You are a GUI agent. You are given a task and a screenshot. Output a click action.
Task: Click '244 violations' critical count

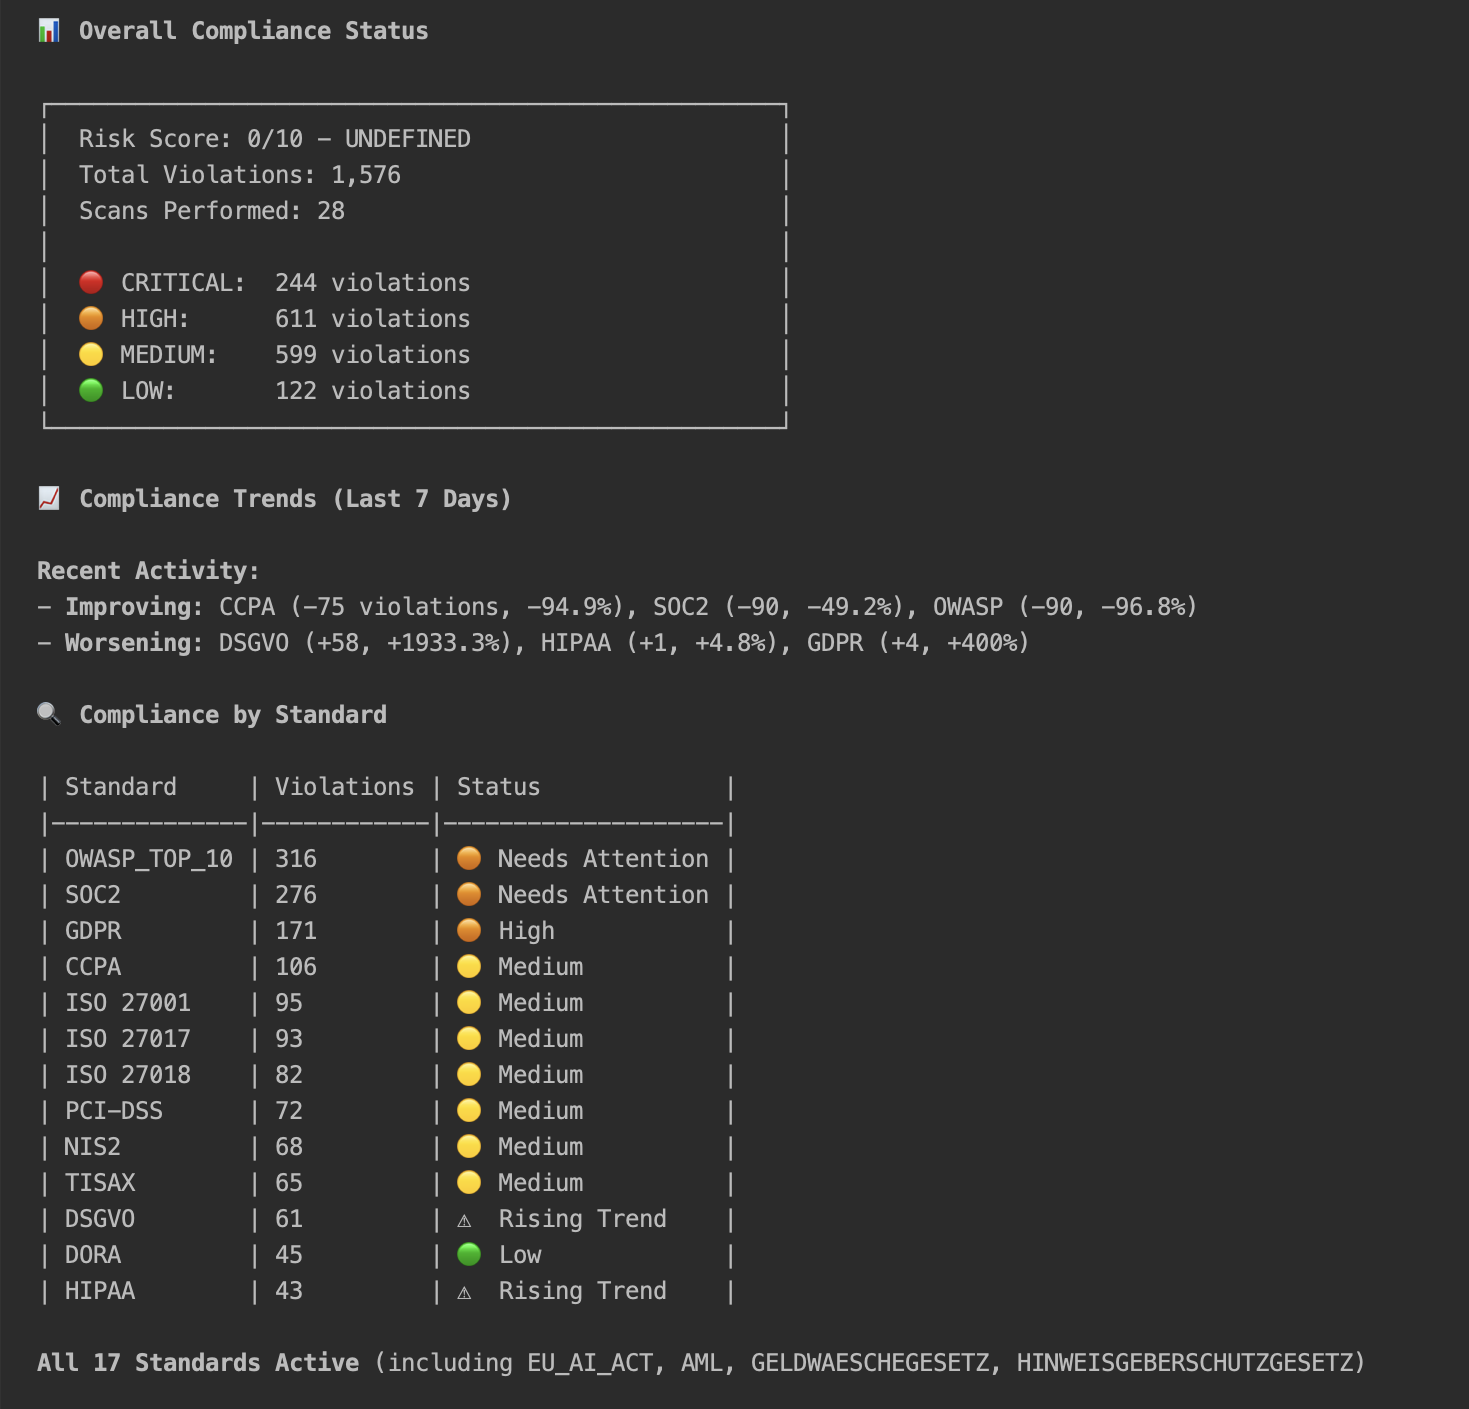(x=373, y=283)
